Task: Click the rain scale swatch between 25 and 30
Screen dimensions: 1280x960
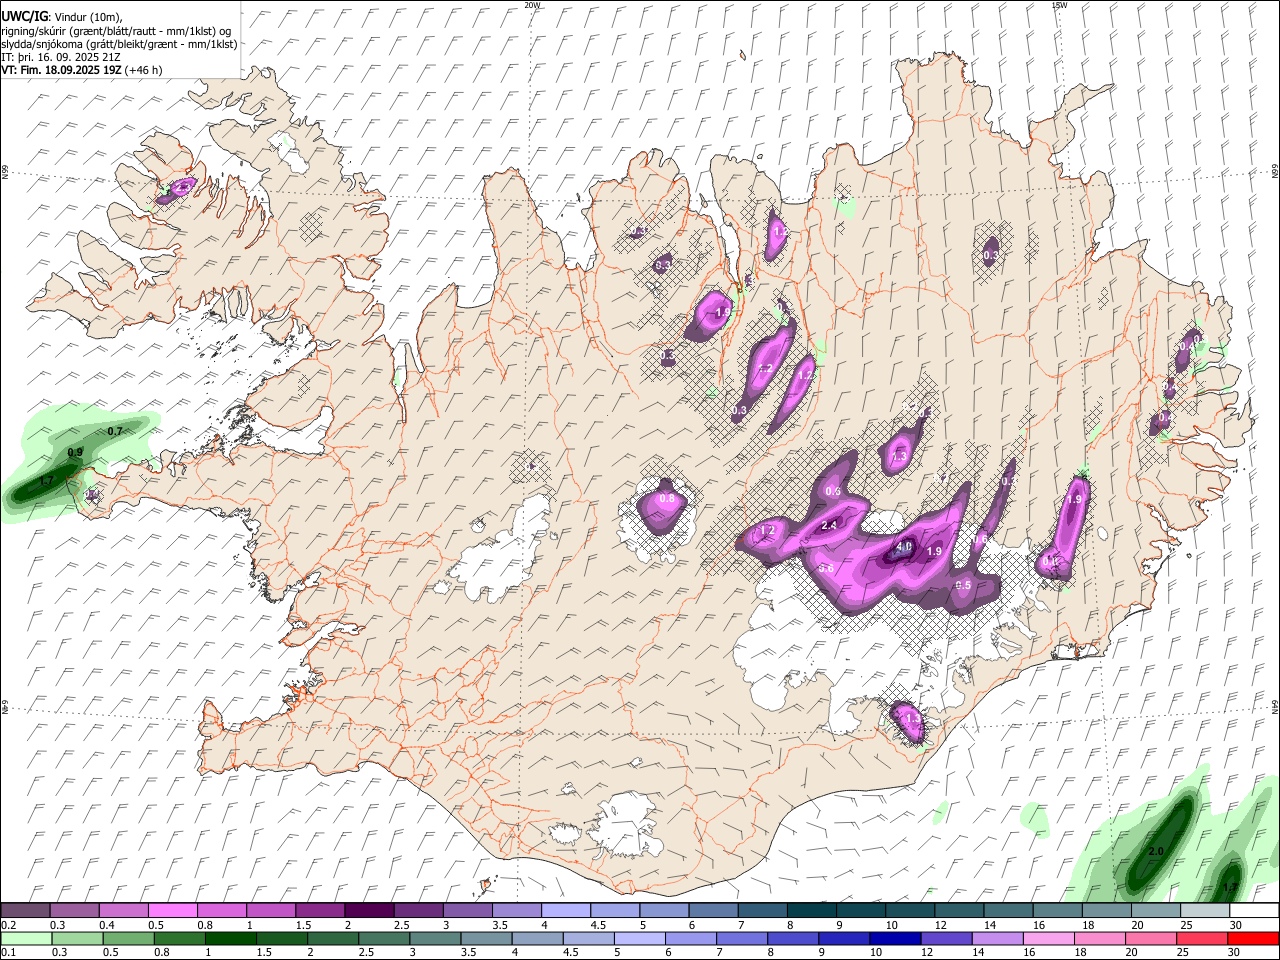Action: [x=1201, y=937]
